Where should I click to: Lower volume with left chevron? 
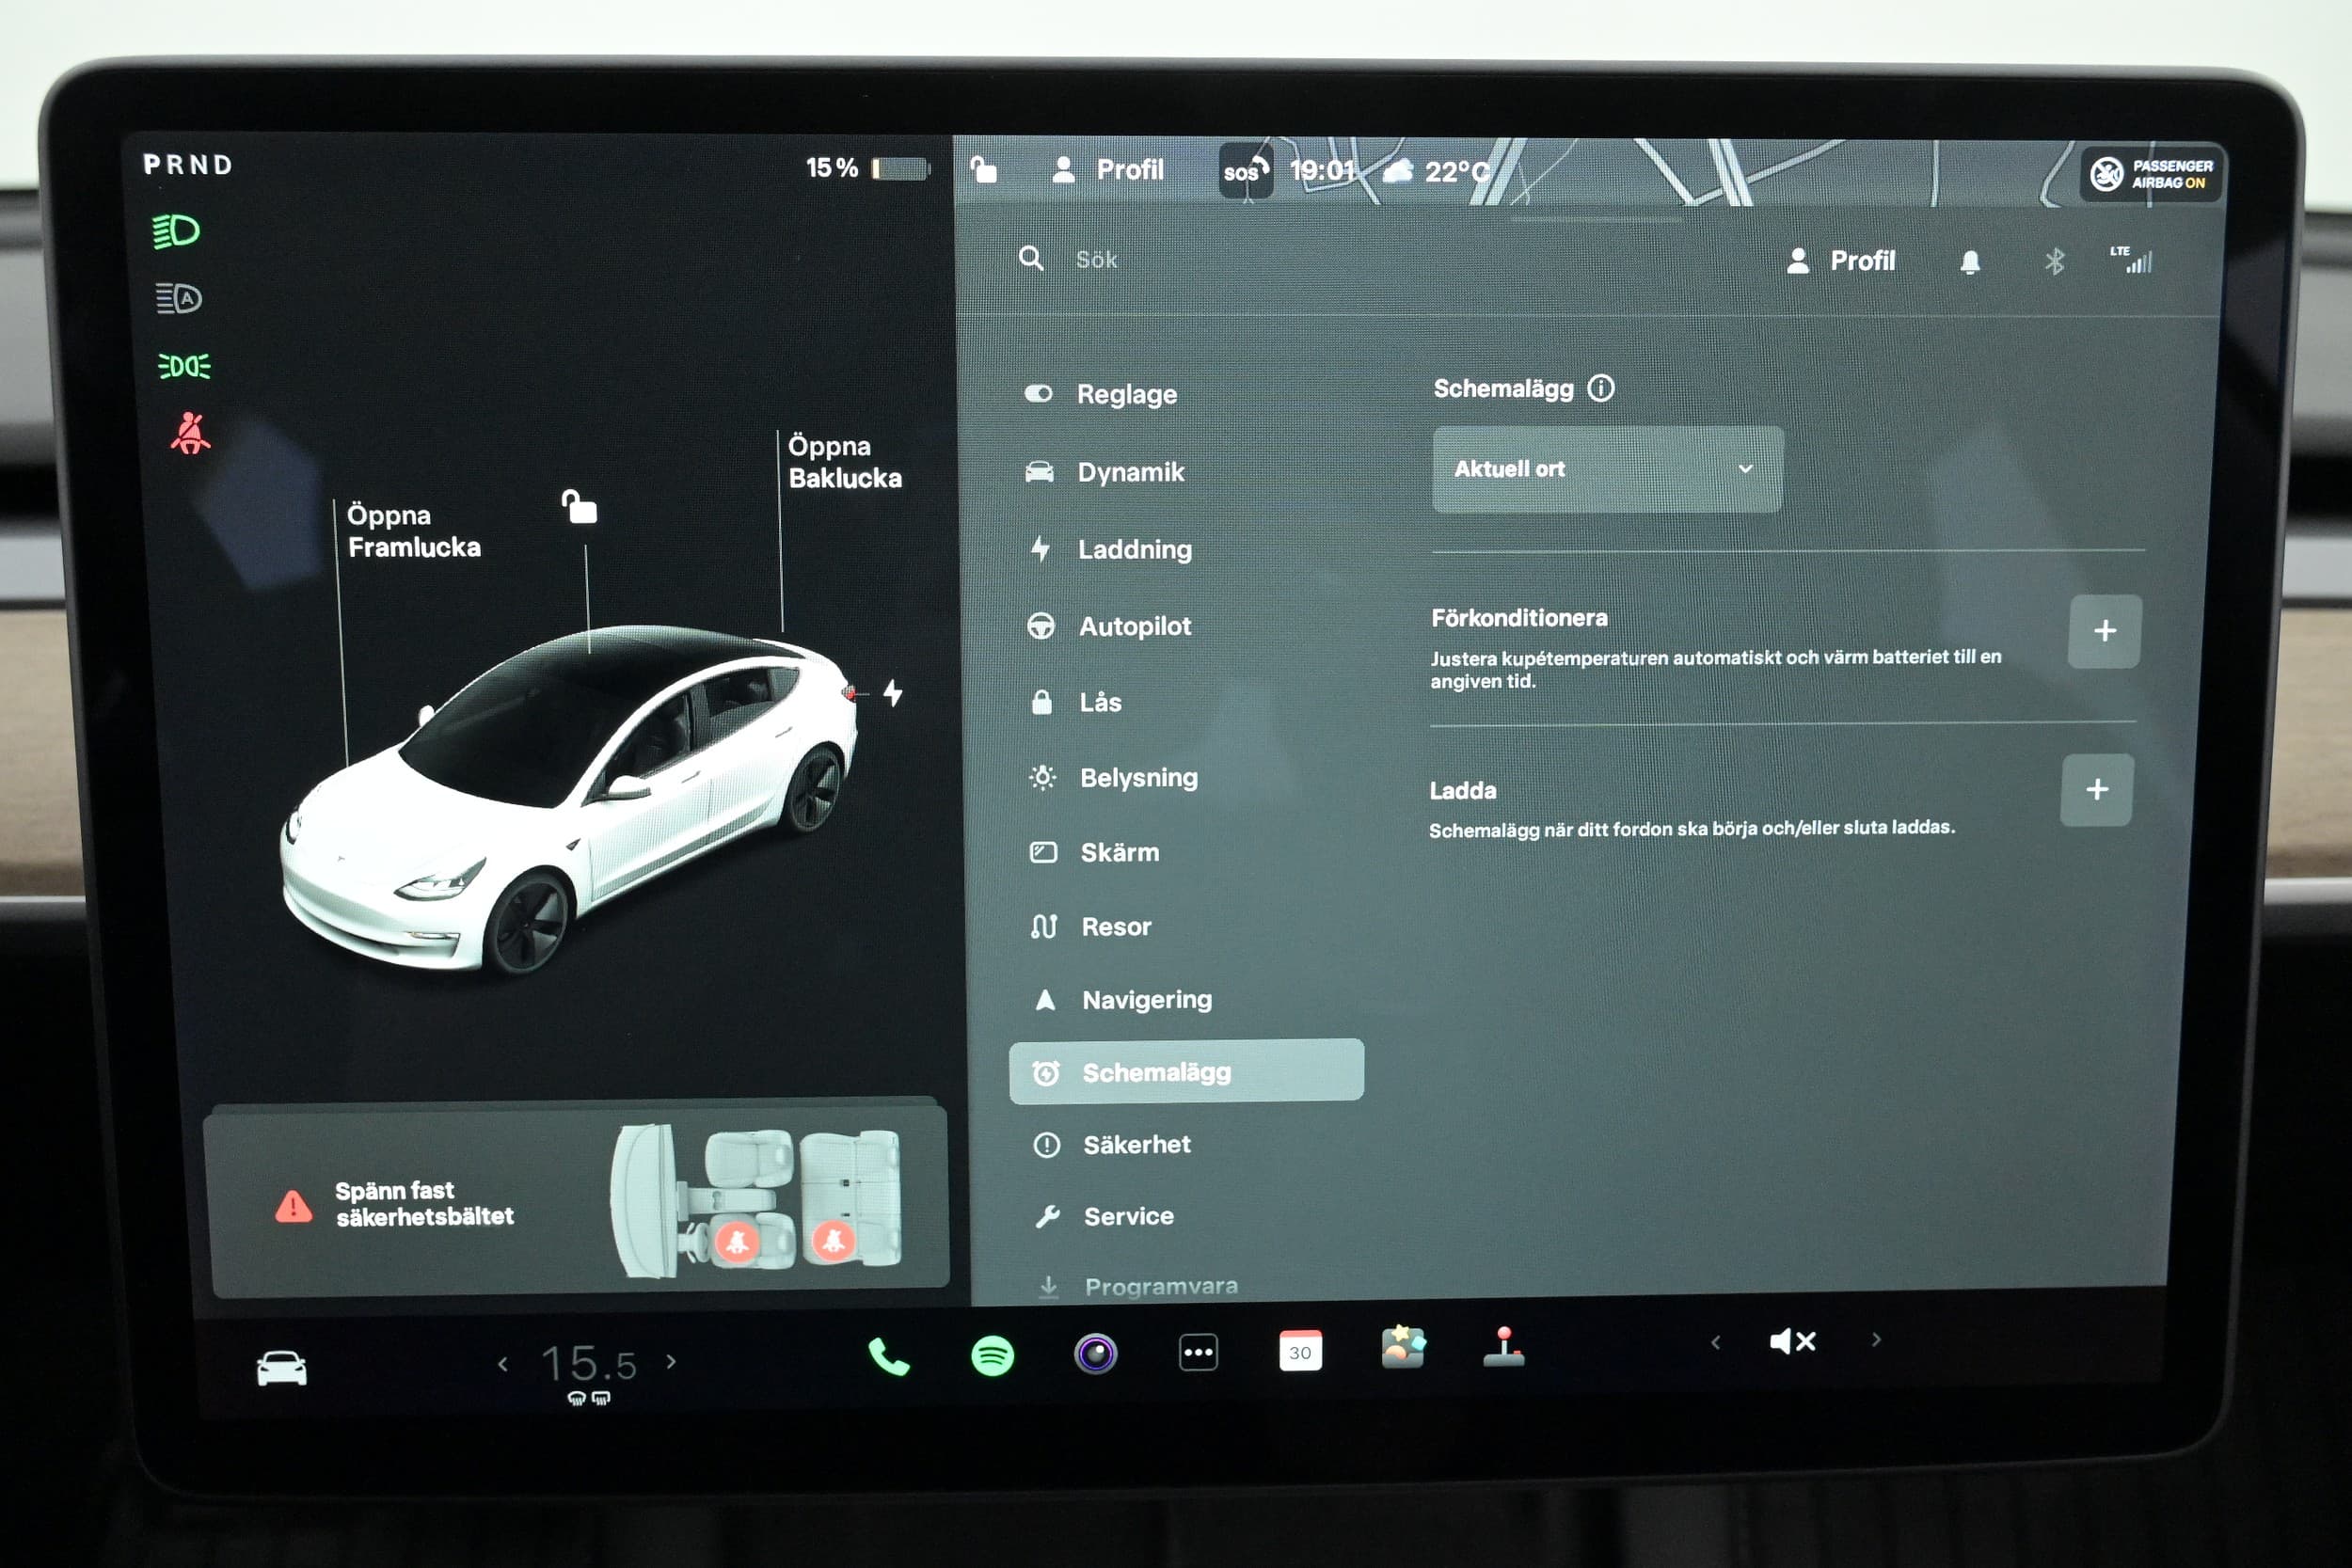[1715, 1342]
